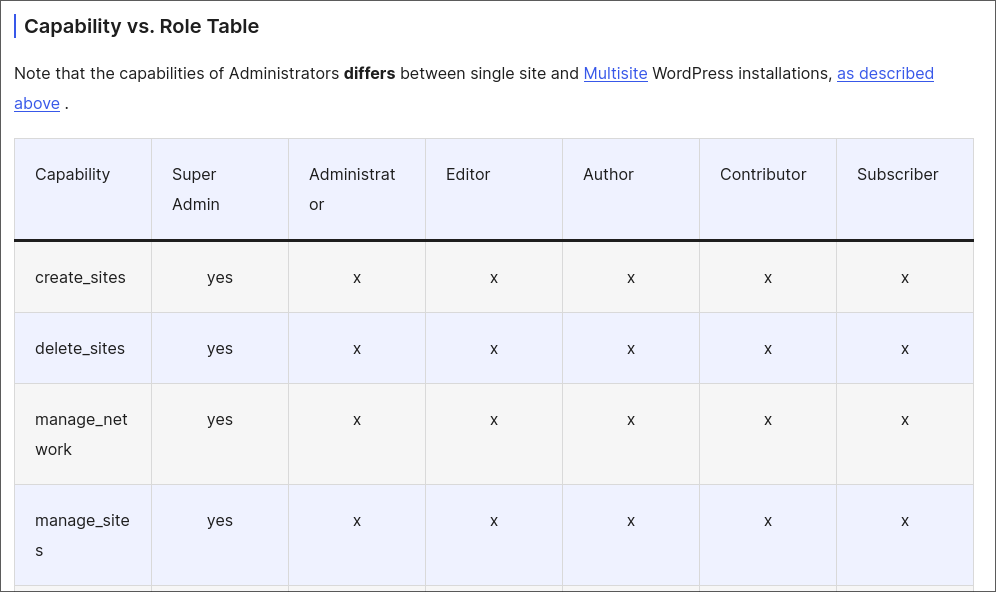Click 'yes' in the delete_sites row
This screenshot has height=592, width=996.
(x=220, y=348)
